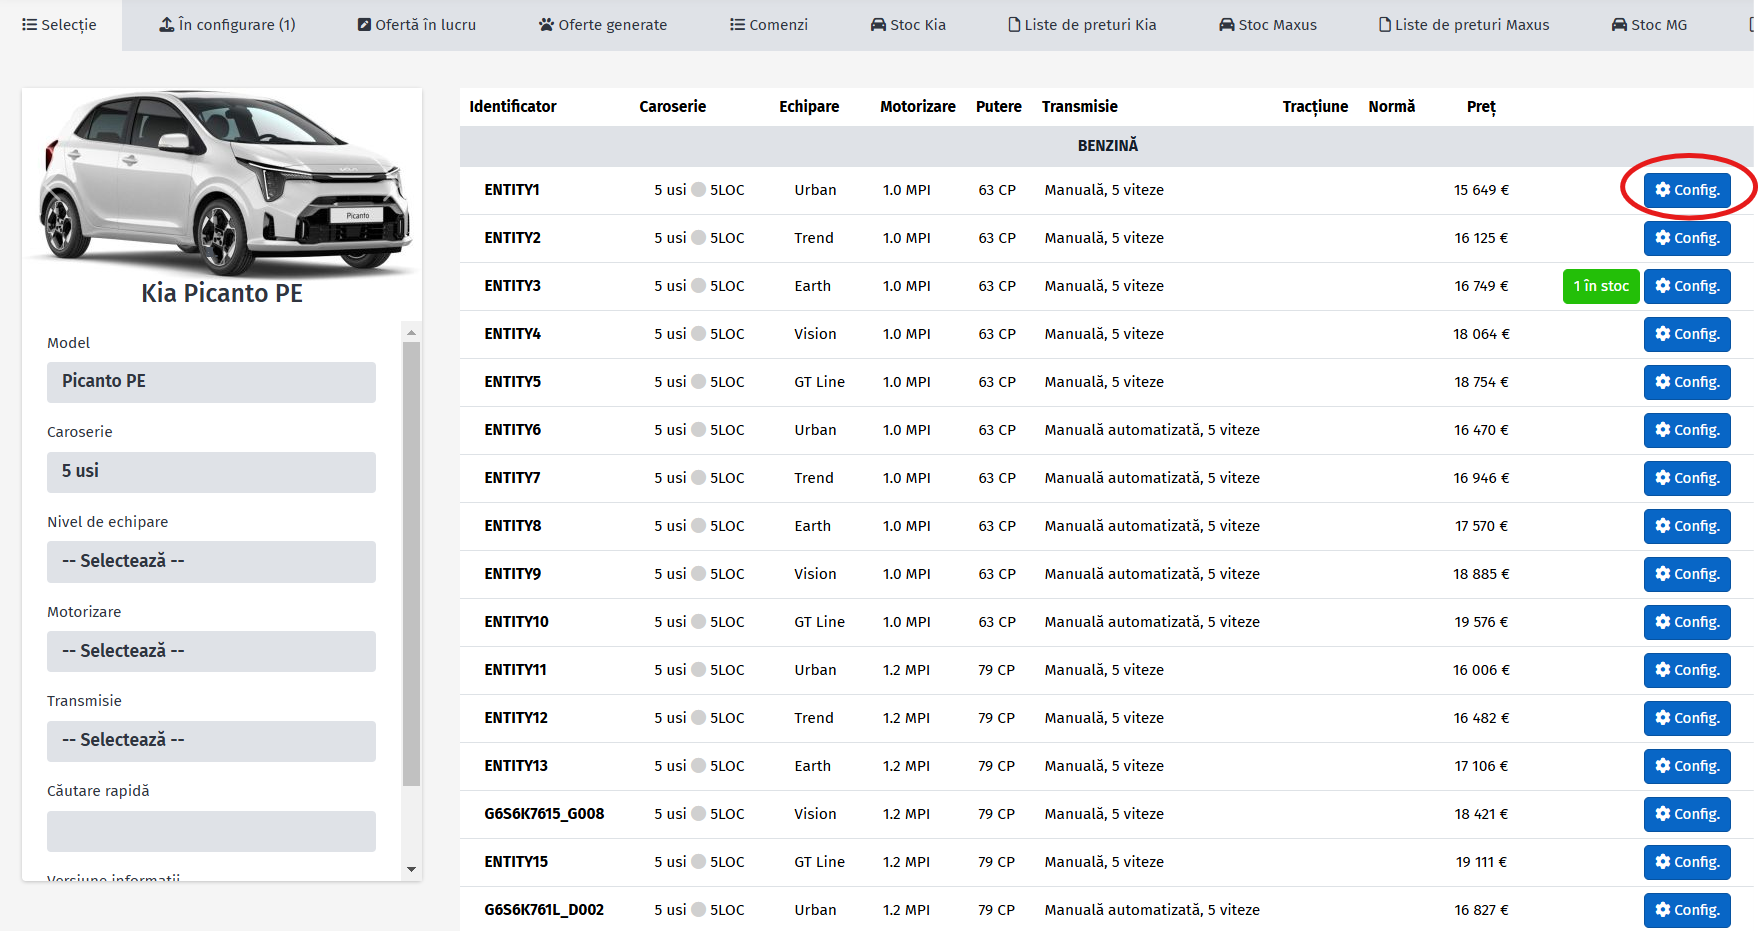
Task: Click the 15 649 € price
Action: coord(1481,190)
